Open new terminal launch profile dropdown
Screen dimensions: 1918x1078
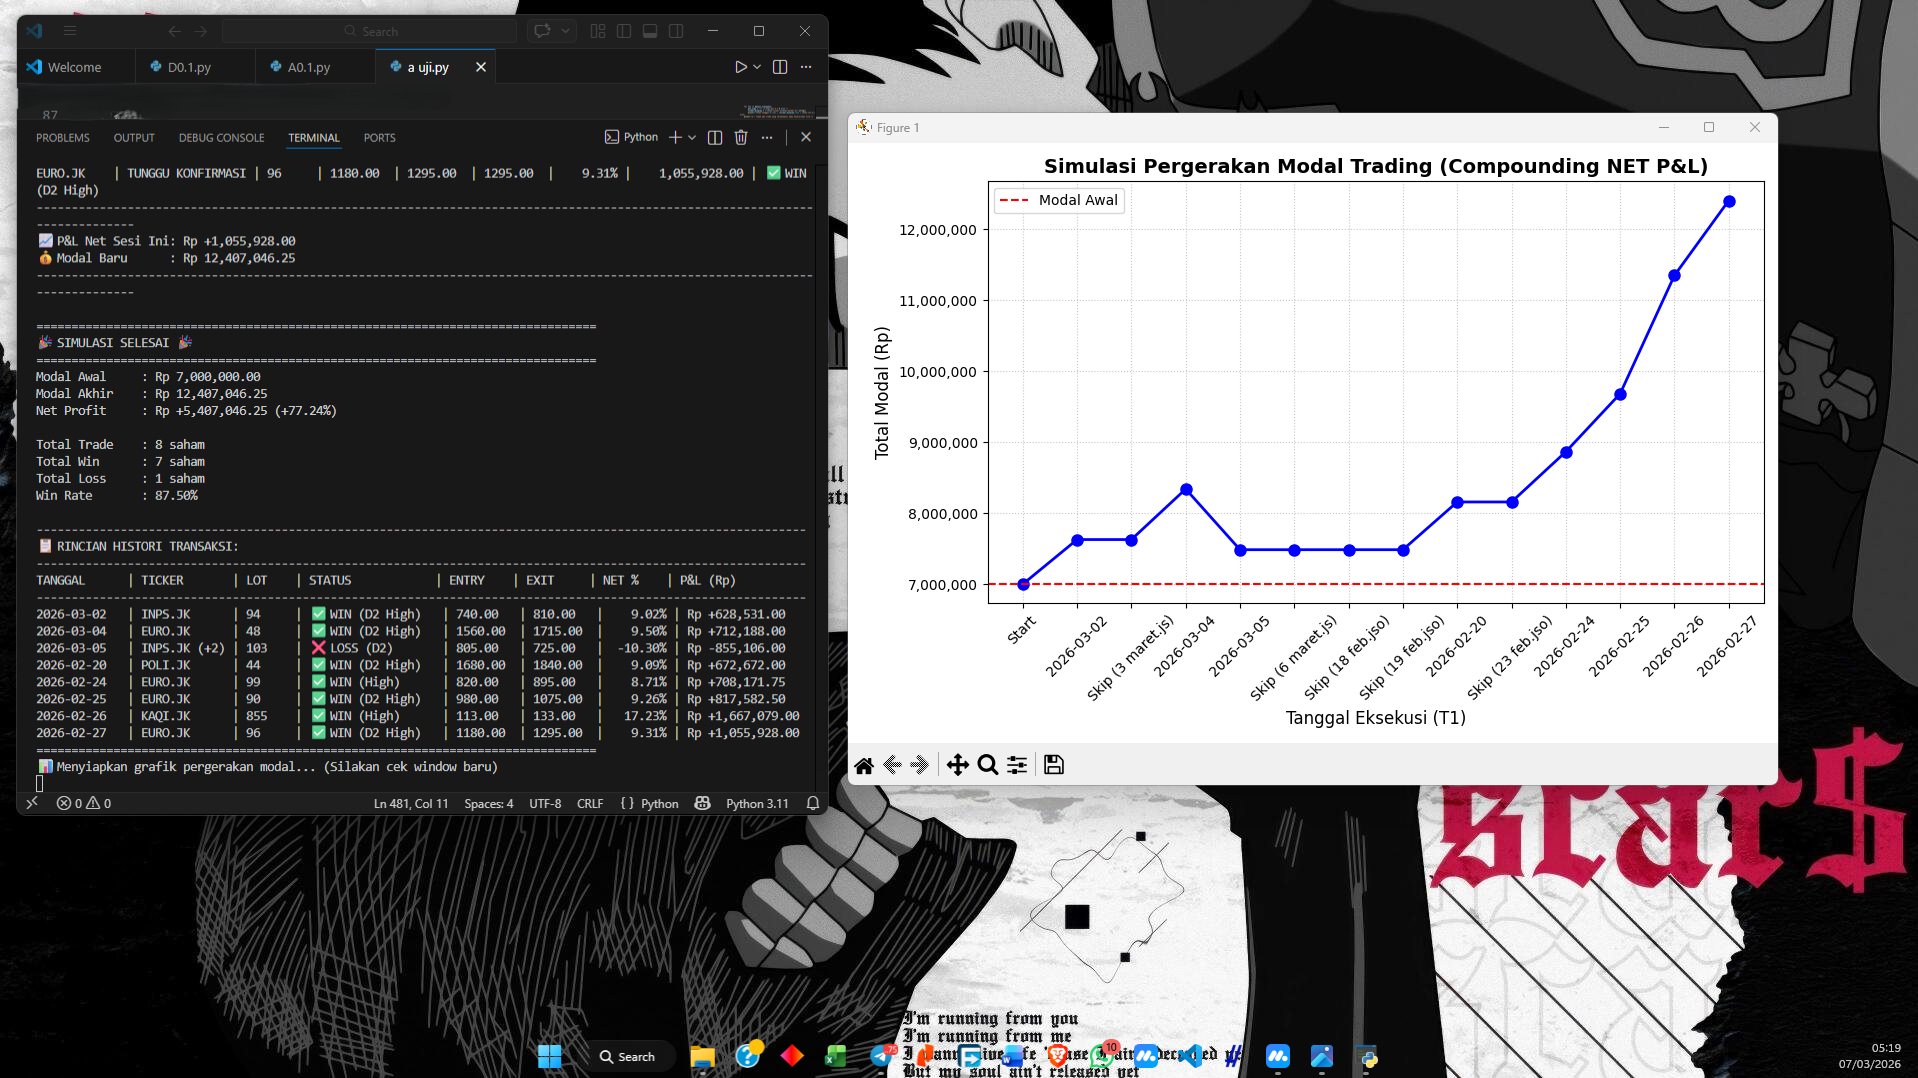(692, 137)
